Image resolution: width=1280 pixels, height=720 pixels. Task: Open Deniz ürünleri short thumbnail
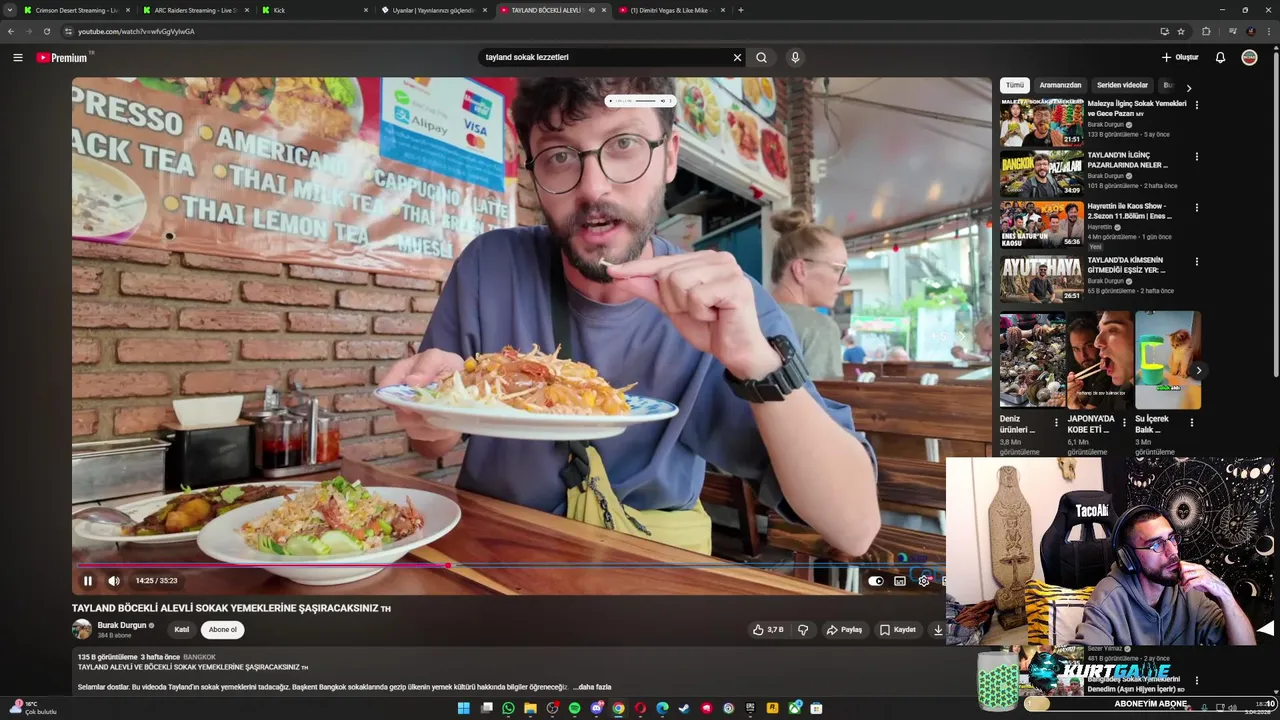click(1032, 360)
